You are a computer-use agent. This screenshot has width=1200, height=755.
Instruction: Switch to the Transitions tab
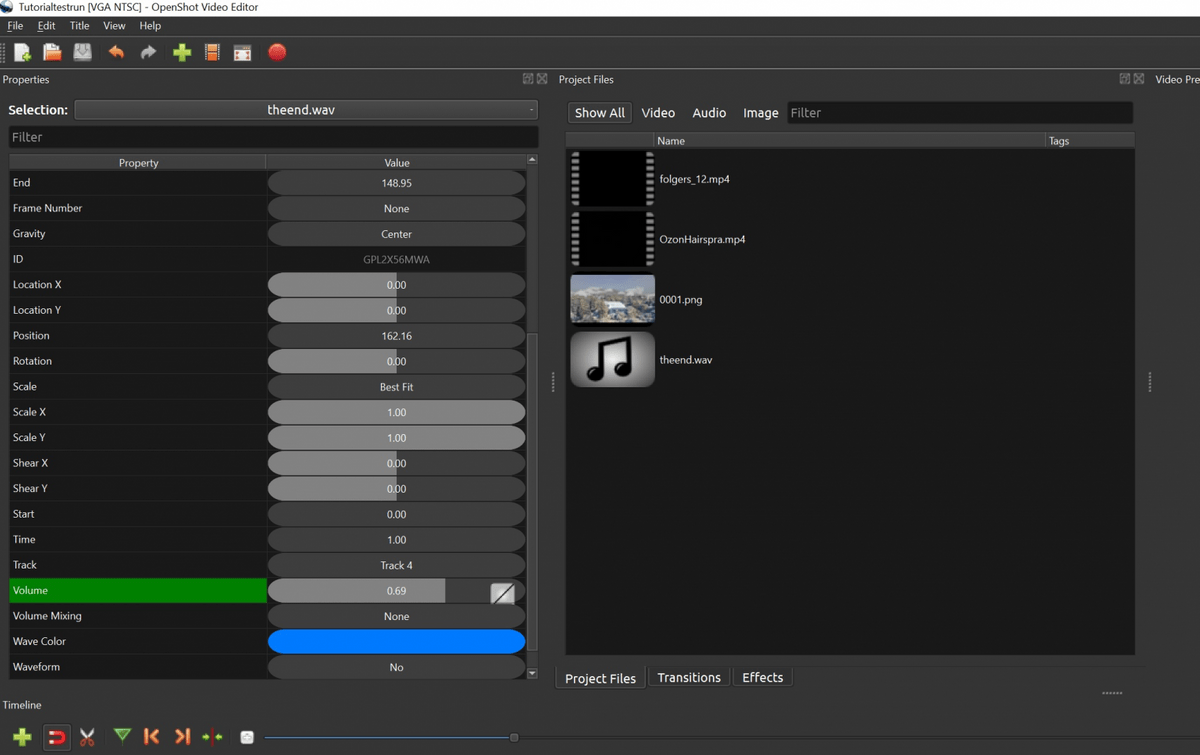(688, 677)
